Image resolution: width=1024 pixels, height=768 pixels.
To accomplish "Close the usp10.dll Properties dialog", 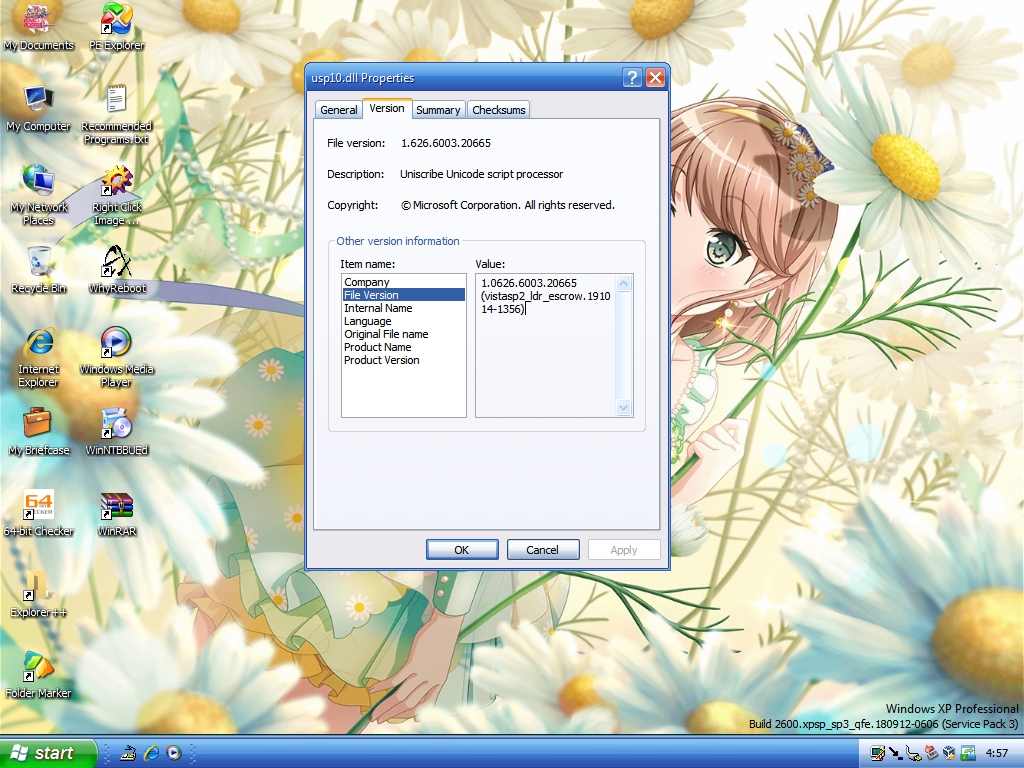I will (x=656, y=78).
